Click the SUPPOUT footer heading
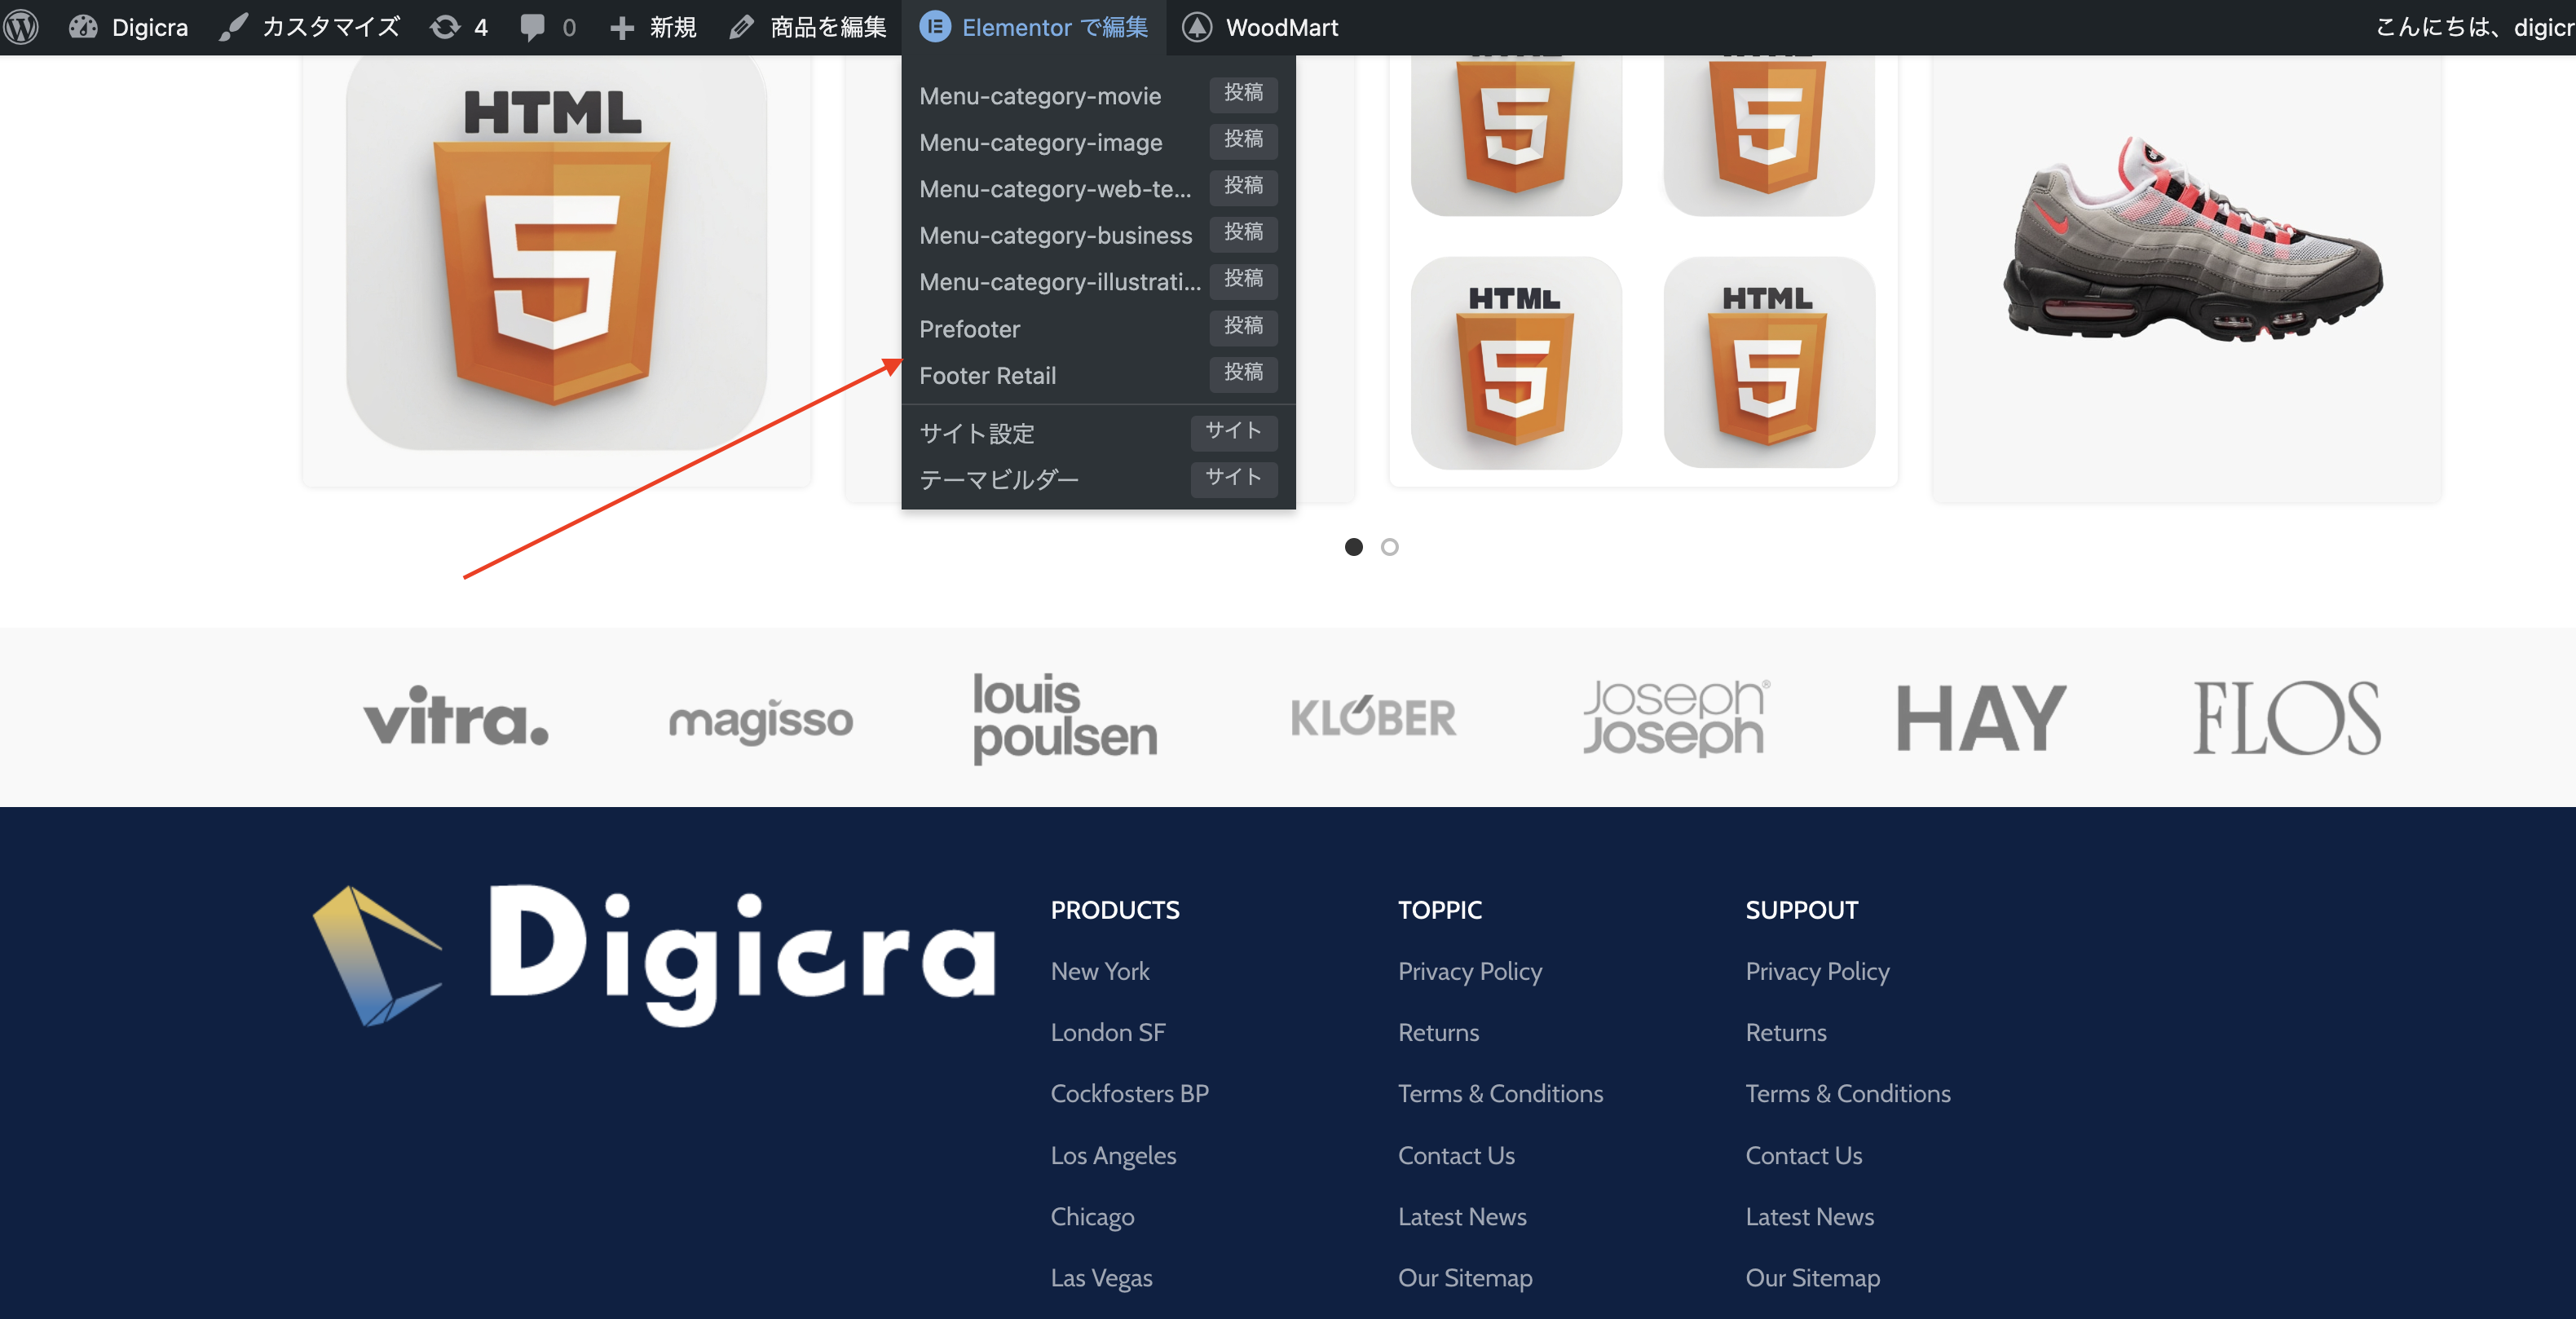Image resolution: width=2576 pixels, height=1319 pixels. [1802, 910]
